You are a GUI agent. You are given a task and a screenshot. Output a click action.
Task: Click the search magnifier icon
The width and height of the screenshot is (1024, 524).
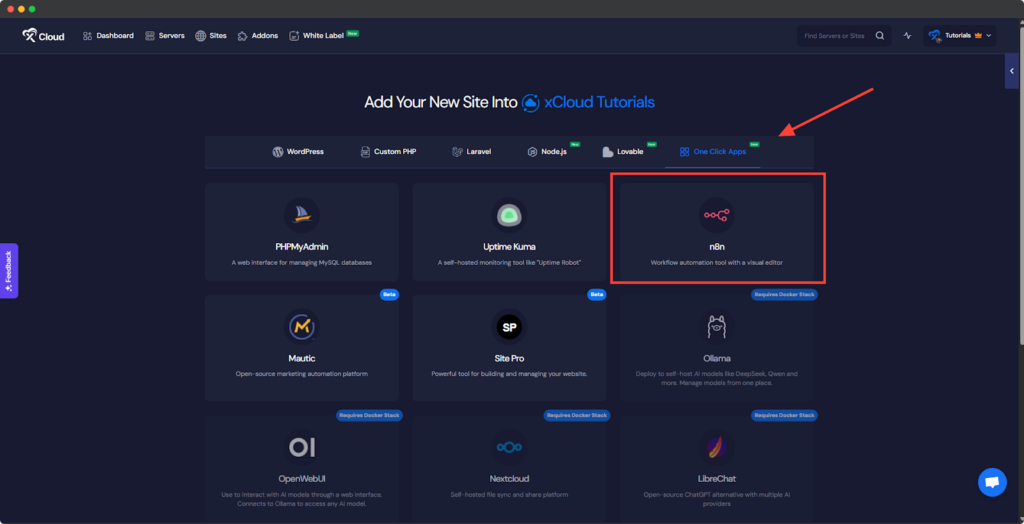coord(880,36)
